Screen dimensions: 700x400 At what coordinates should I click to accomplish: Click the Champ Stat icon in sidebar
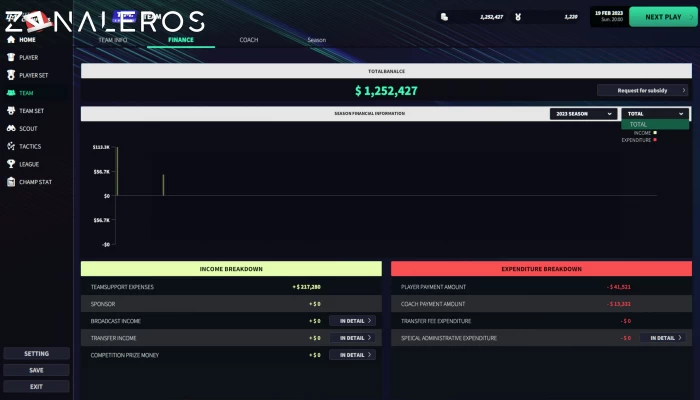click(x=11, y=182)
